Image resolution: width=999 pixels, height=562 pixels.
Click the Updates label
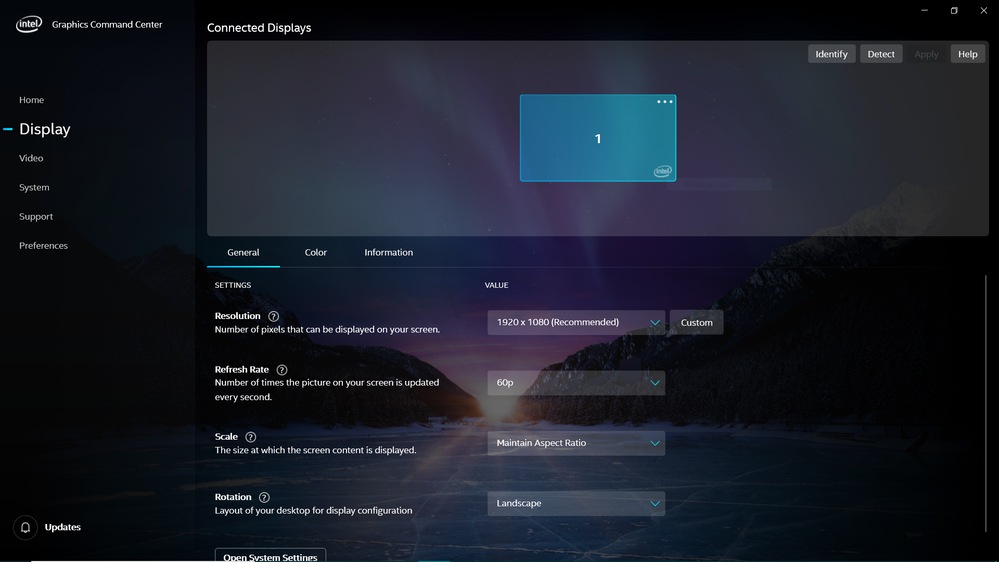coord(62,527)
